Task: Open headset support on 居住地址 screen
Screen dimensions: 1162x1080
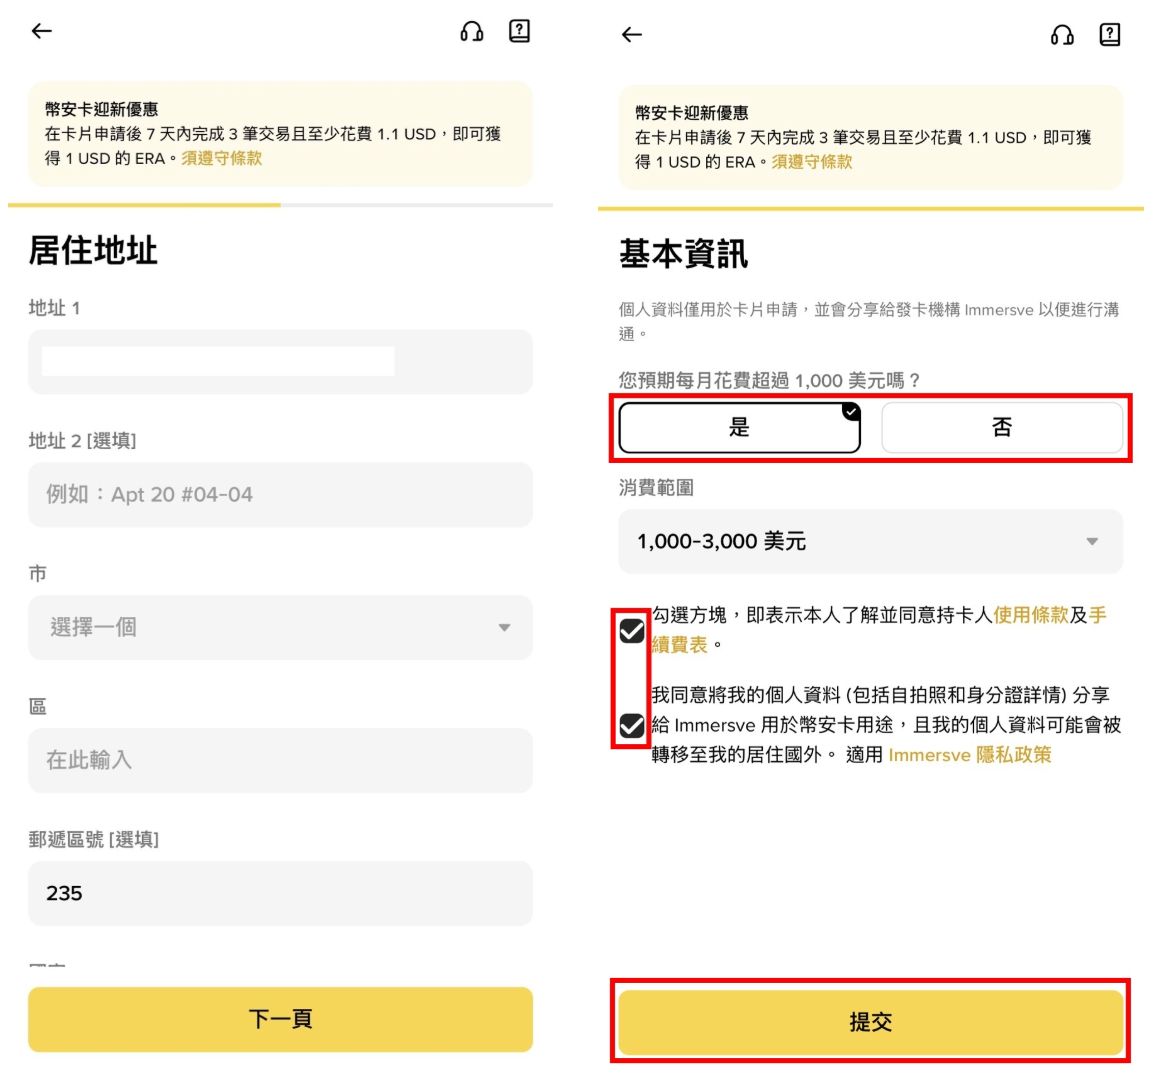Action: click(471, 31)
